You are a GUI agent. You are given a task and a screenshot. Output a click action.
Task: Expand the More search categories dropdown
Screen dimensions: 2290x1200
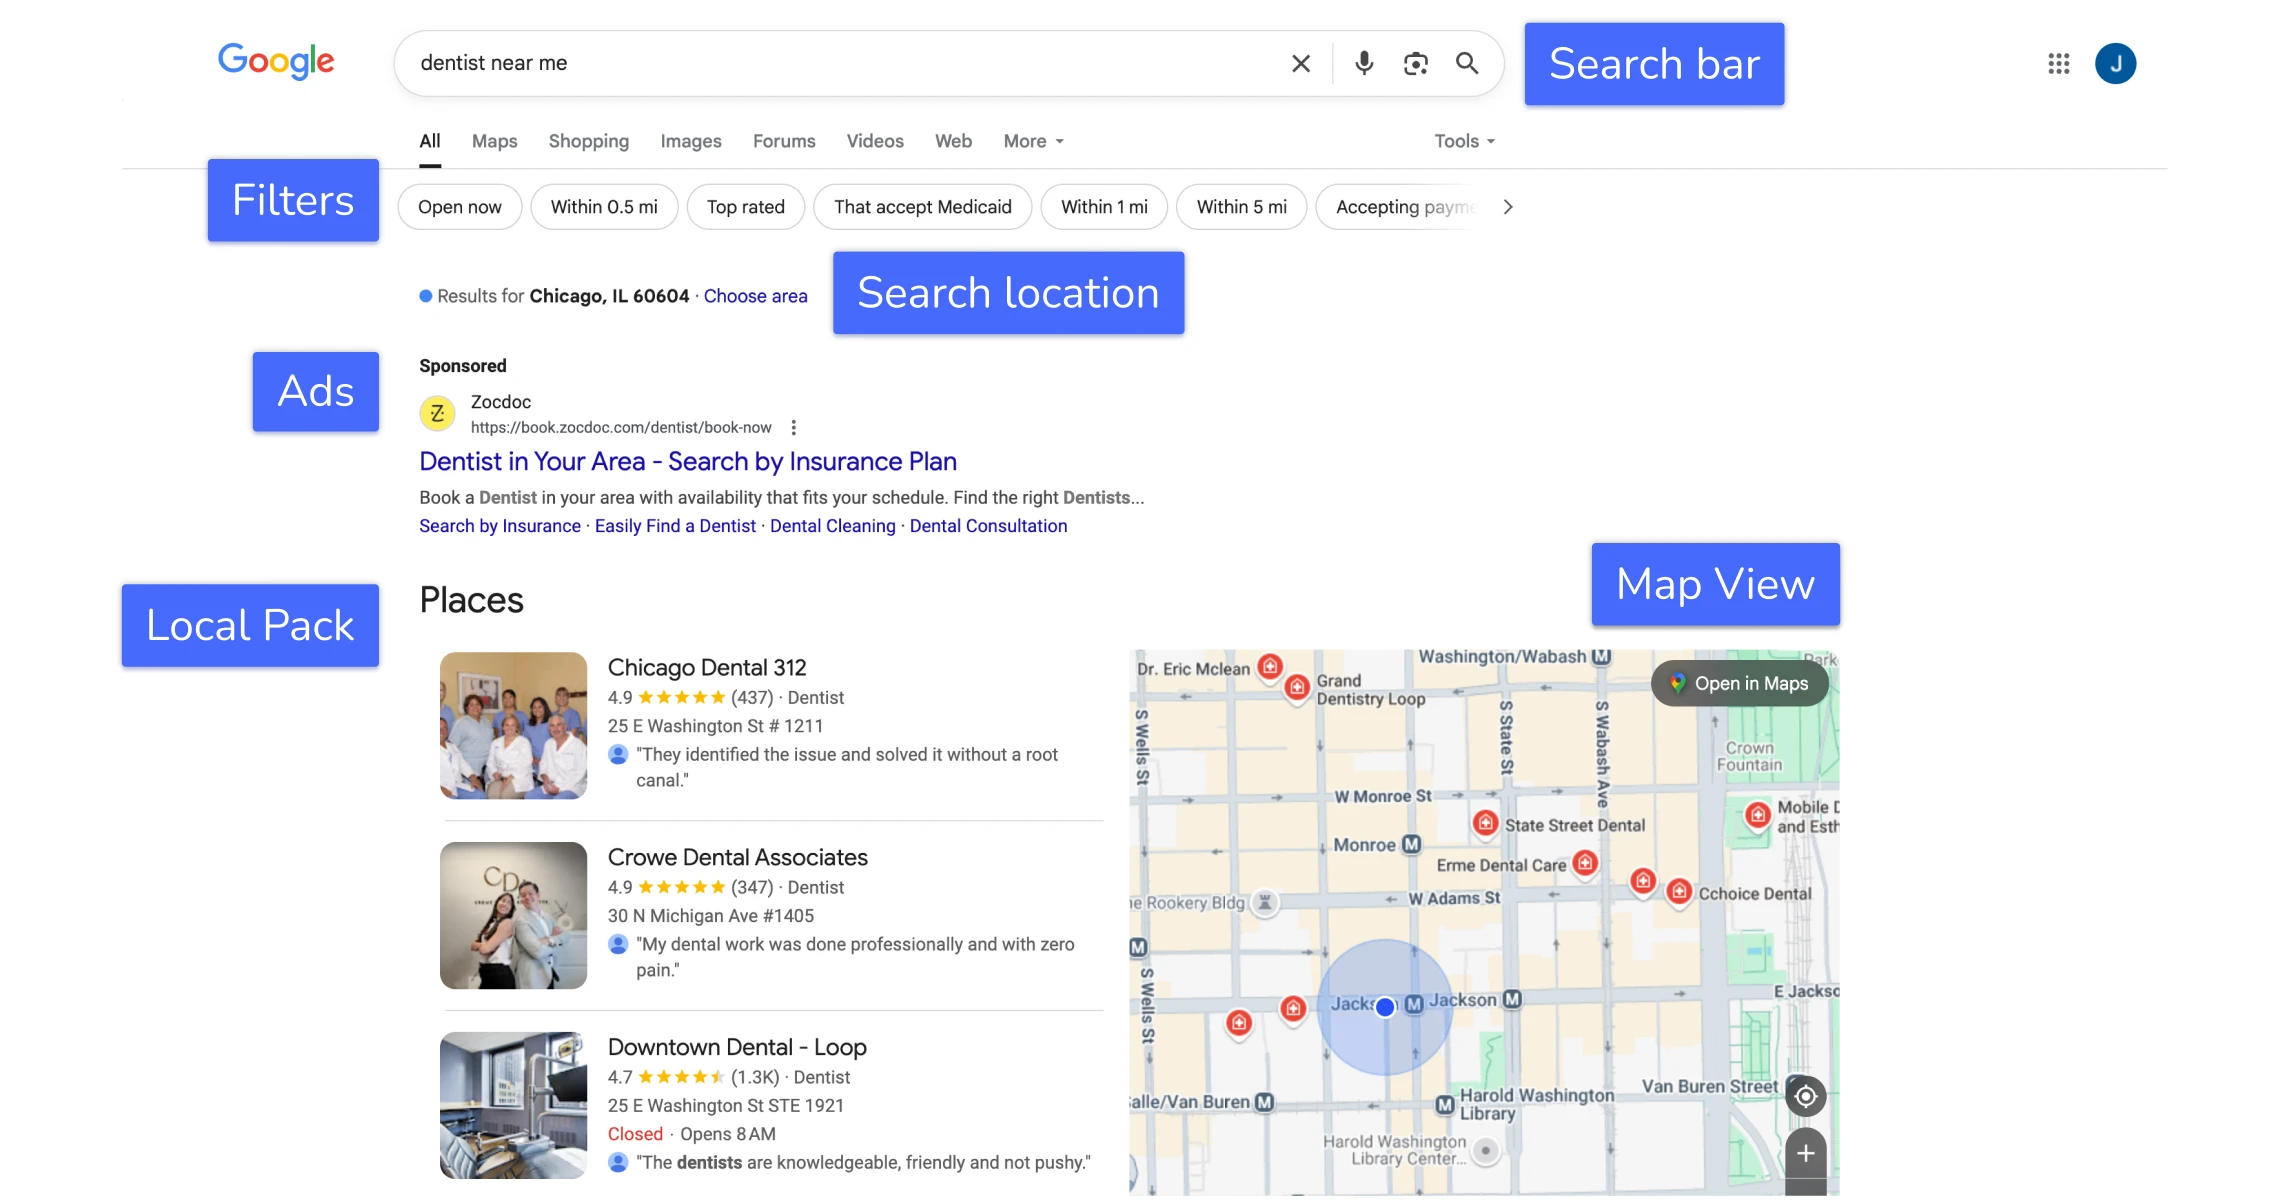pyautogui.click(x=1033, y=141)
